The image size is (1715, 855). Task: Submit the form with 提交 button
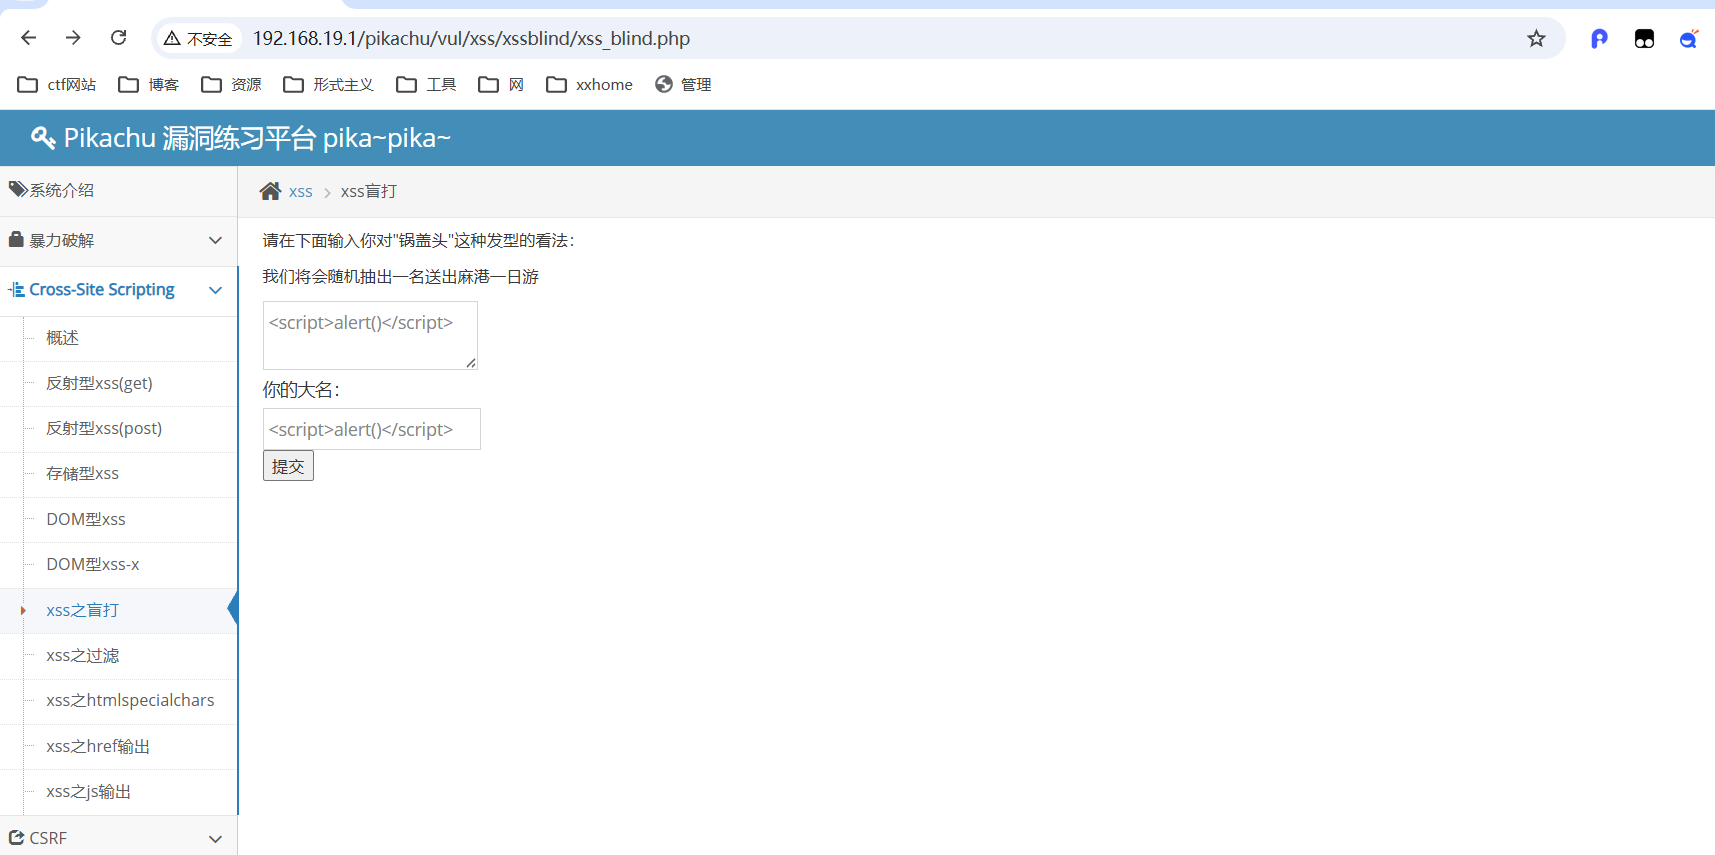click(288, 466)
